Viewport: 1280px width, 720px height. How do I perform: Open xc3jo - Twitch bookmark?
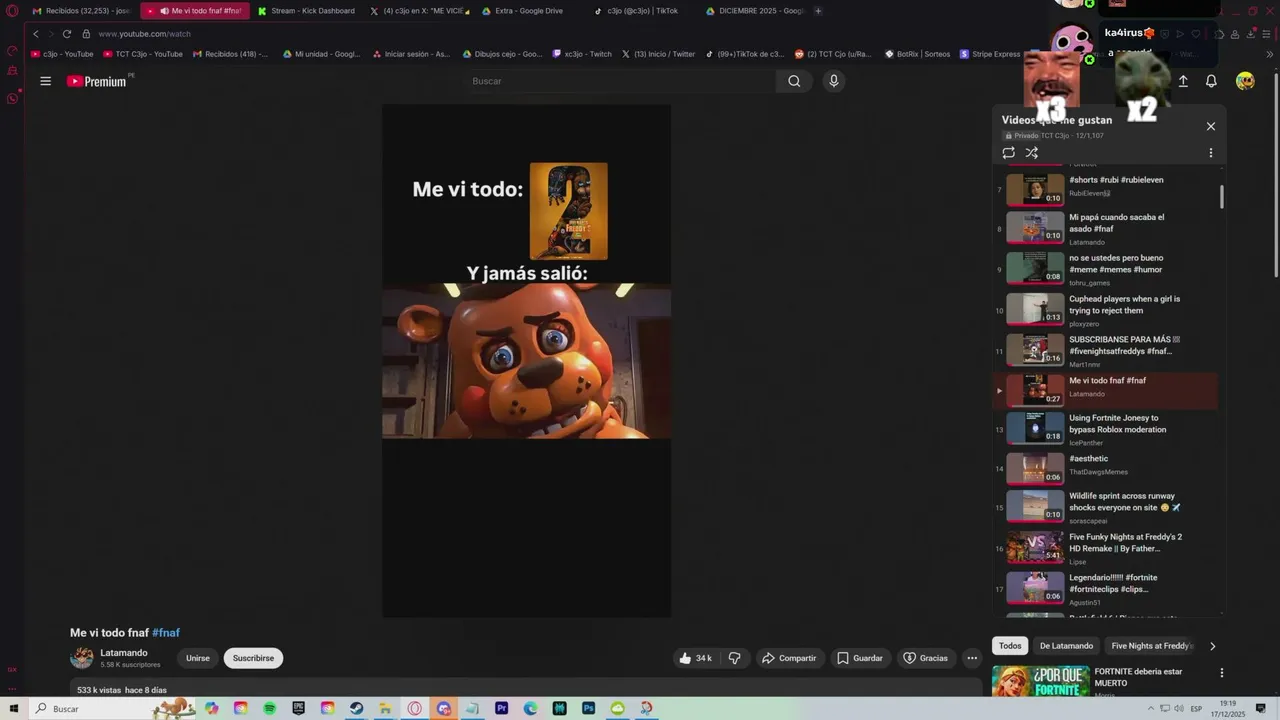(581, 54)
